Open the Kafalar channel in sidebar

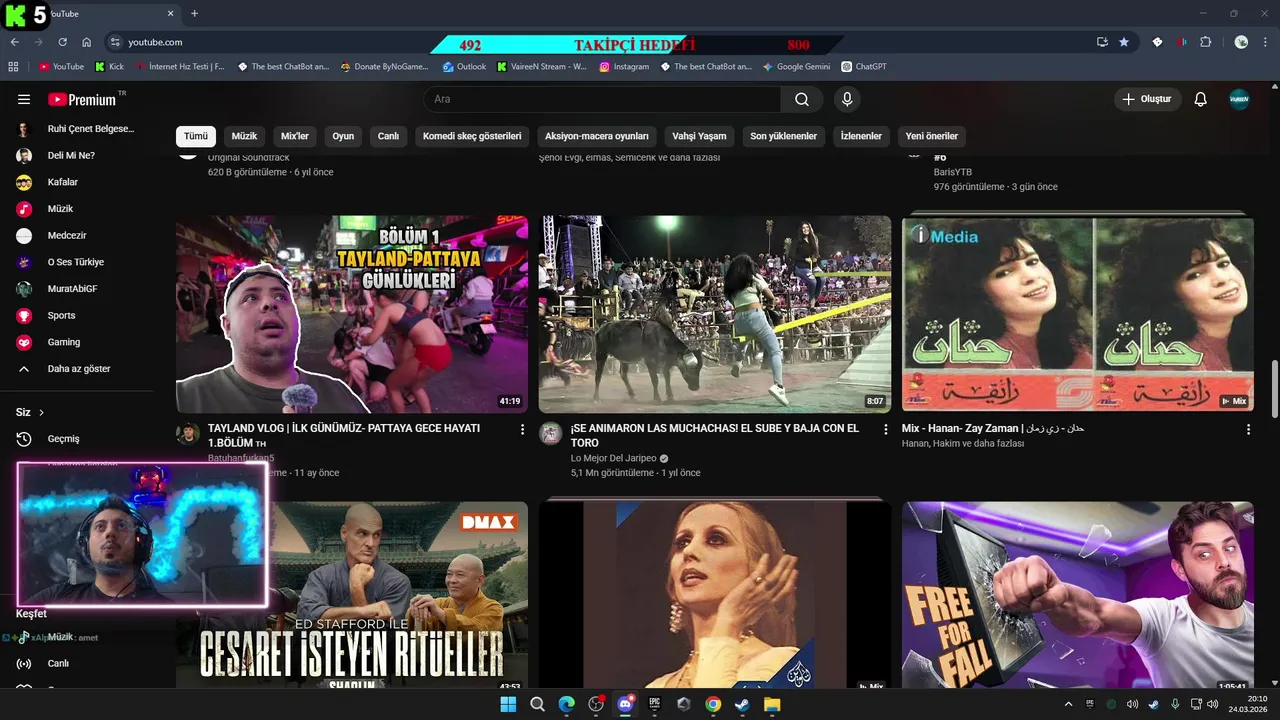[x=77, y=182]
